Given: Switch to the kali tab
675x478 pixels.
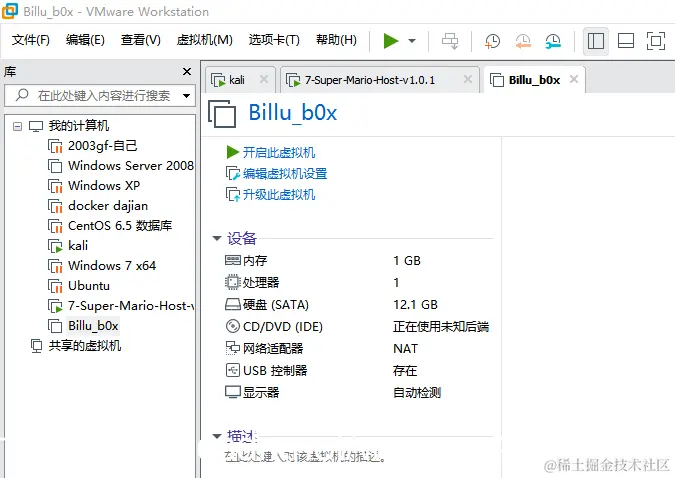Looking at the screenshot, I should pyautogui.click(x=237, y=80).
